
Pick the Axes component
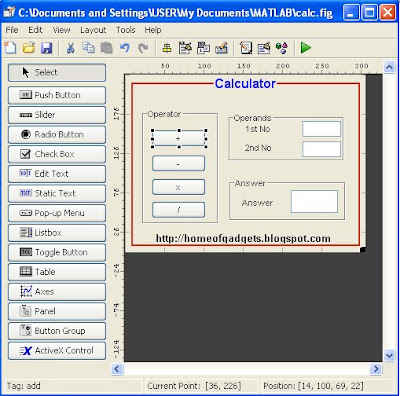tap(57, 292)
